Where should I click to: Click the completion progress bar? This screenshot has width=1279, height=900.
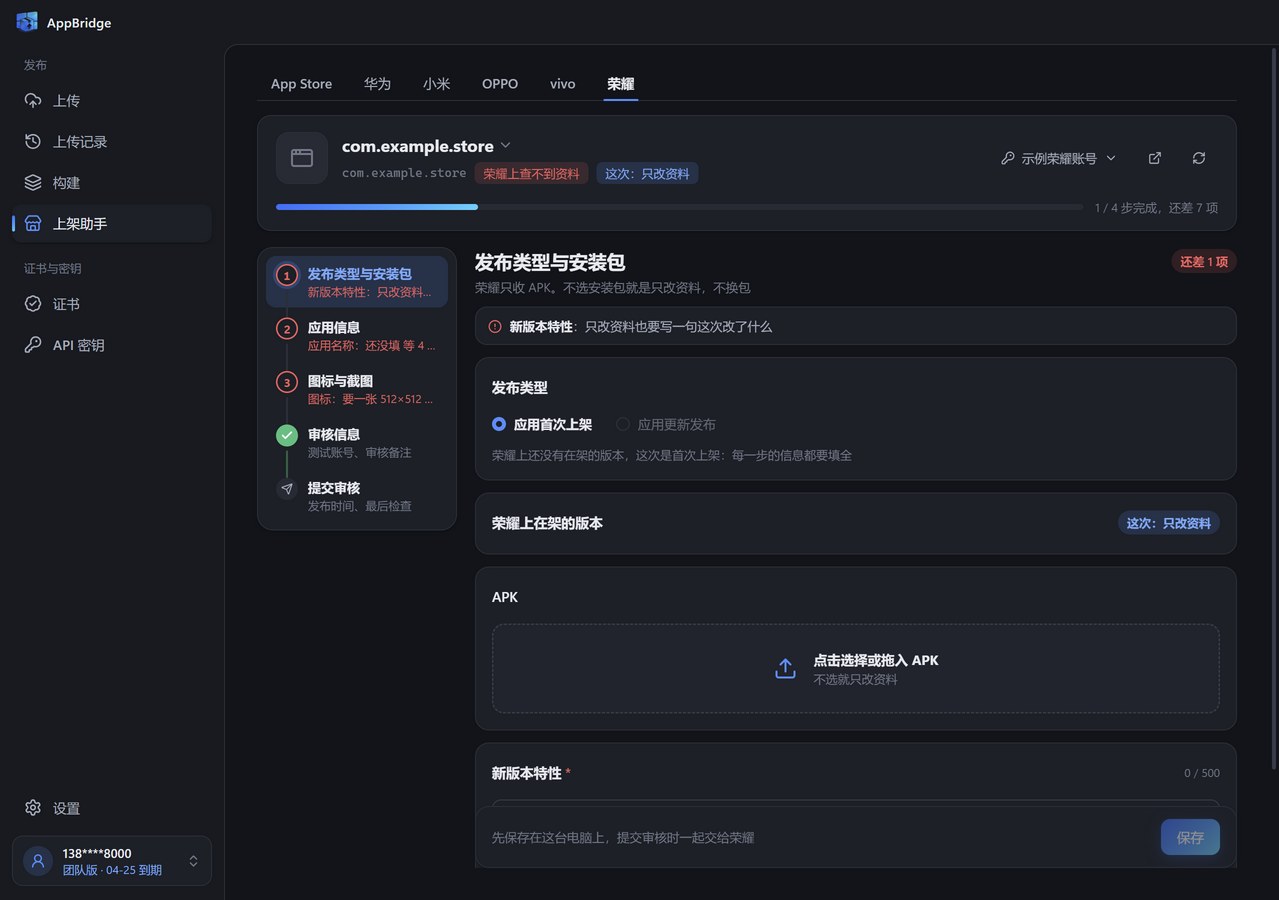tap(679, 207)
